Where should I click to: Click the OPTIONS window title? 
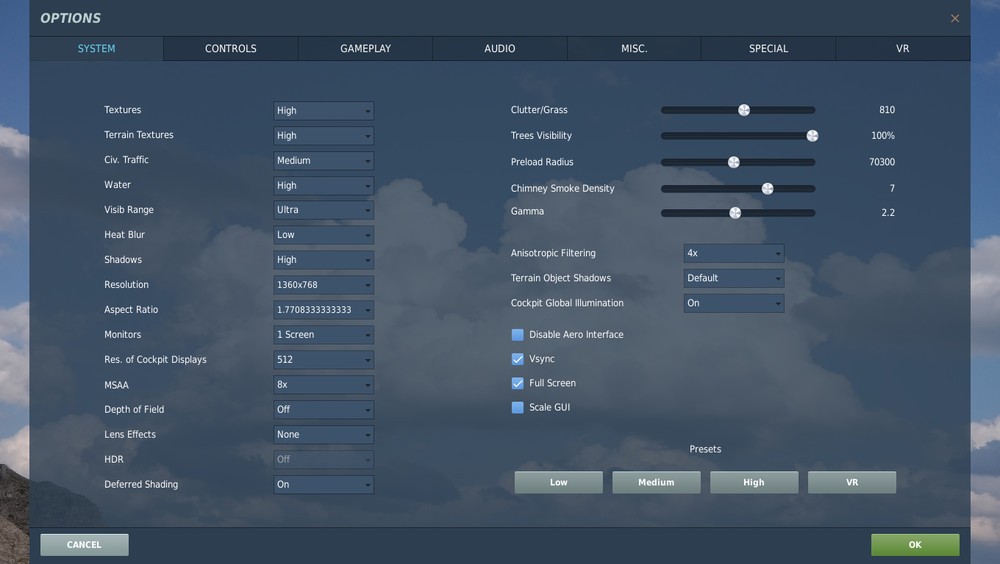(x=70, y=18)
